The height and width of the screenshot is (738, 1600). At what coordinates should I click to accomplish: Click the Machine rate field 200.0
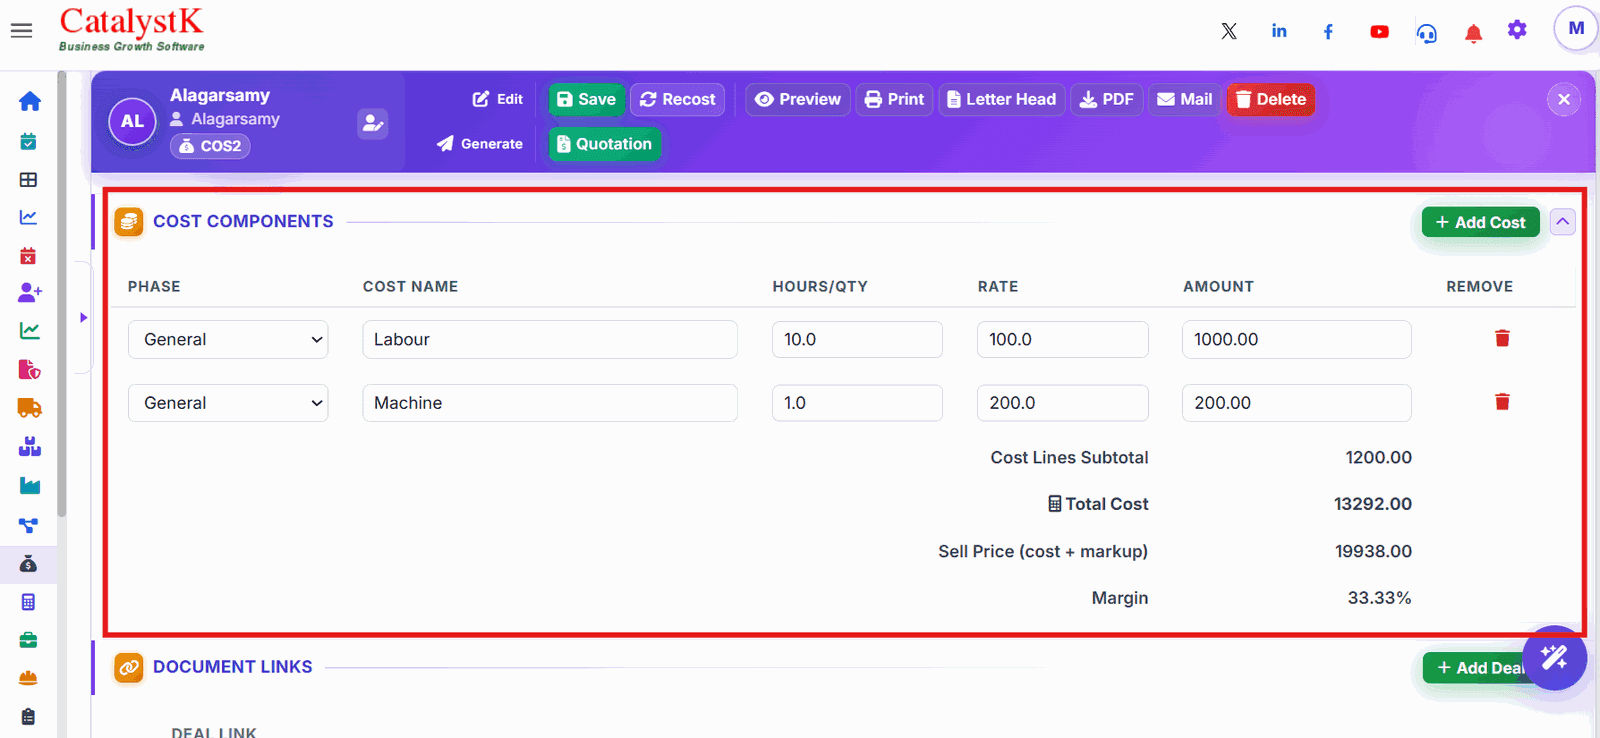coord(1062,403)
